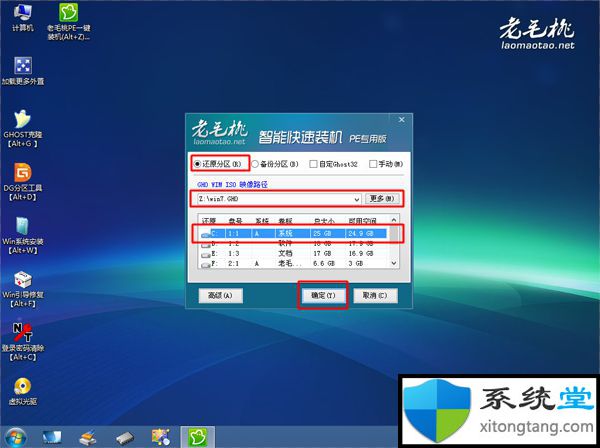Image resolution: width=600 pixels, height=448 pixels.
Task: Click 更多 (M) button
Action: coord(382,199)
